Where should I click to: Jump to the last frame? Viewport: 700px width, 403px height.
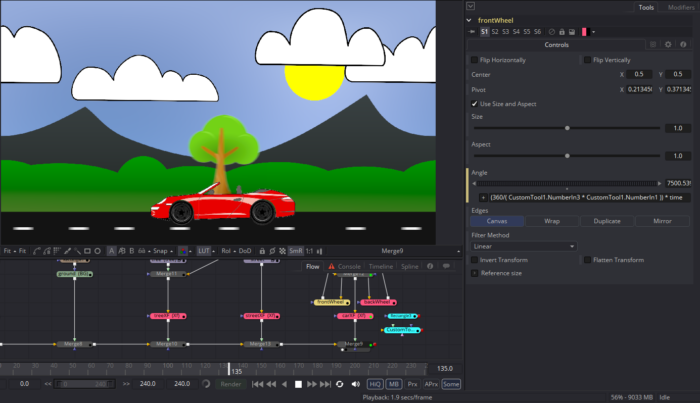[x=326, y=384]
